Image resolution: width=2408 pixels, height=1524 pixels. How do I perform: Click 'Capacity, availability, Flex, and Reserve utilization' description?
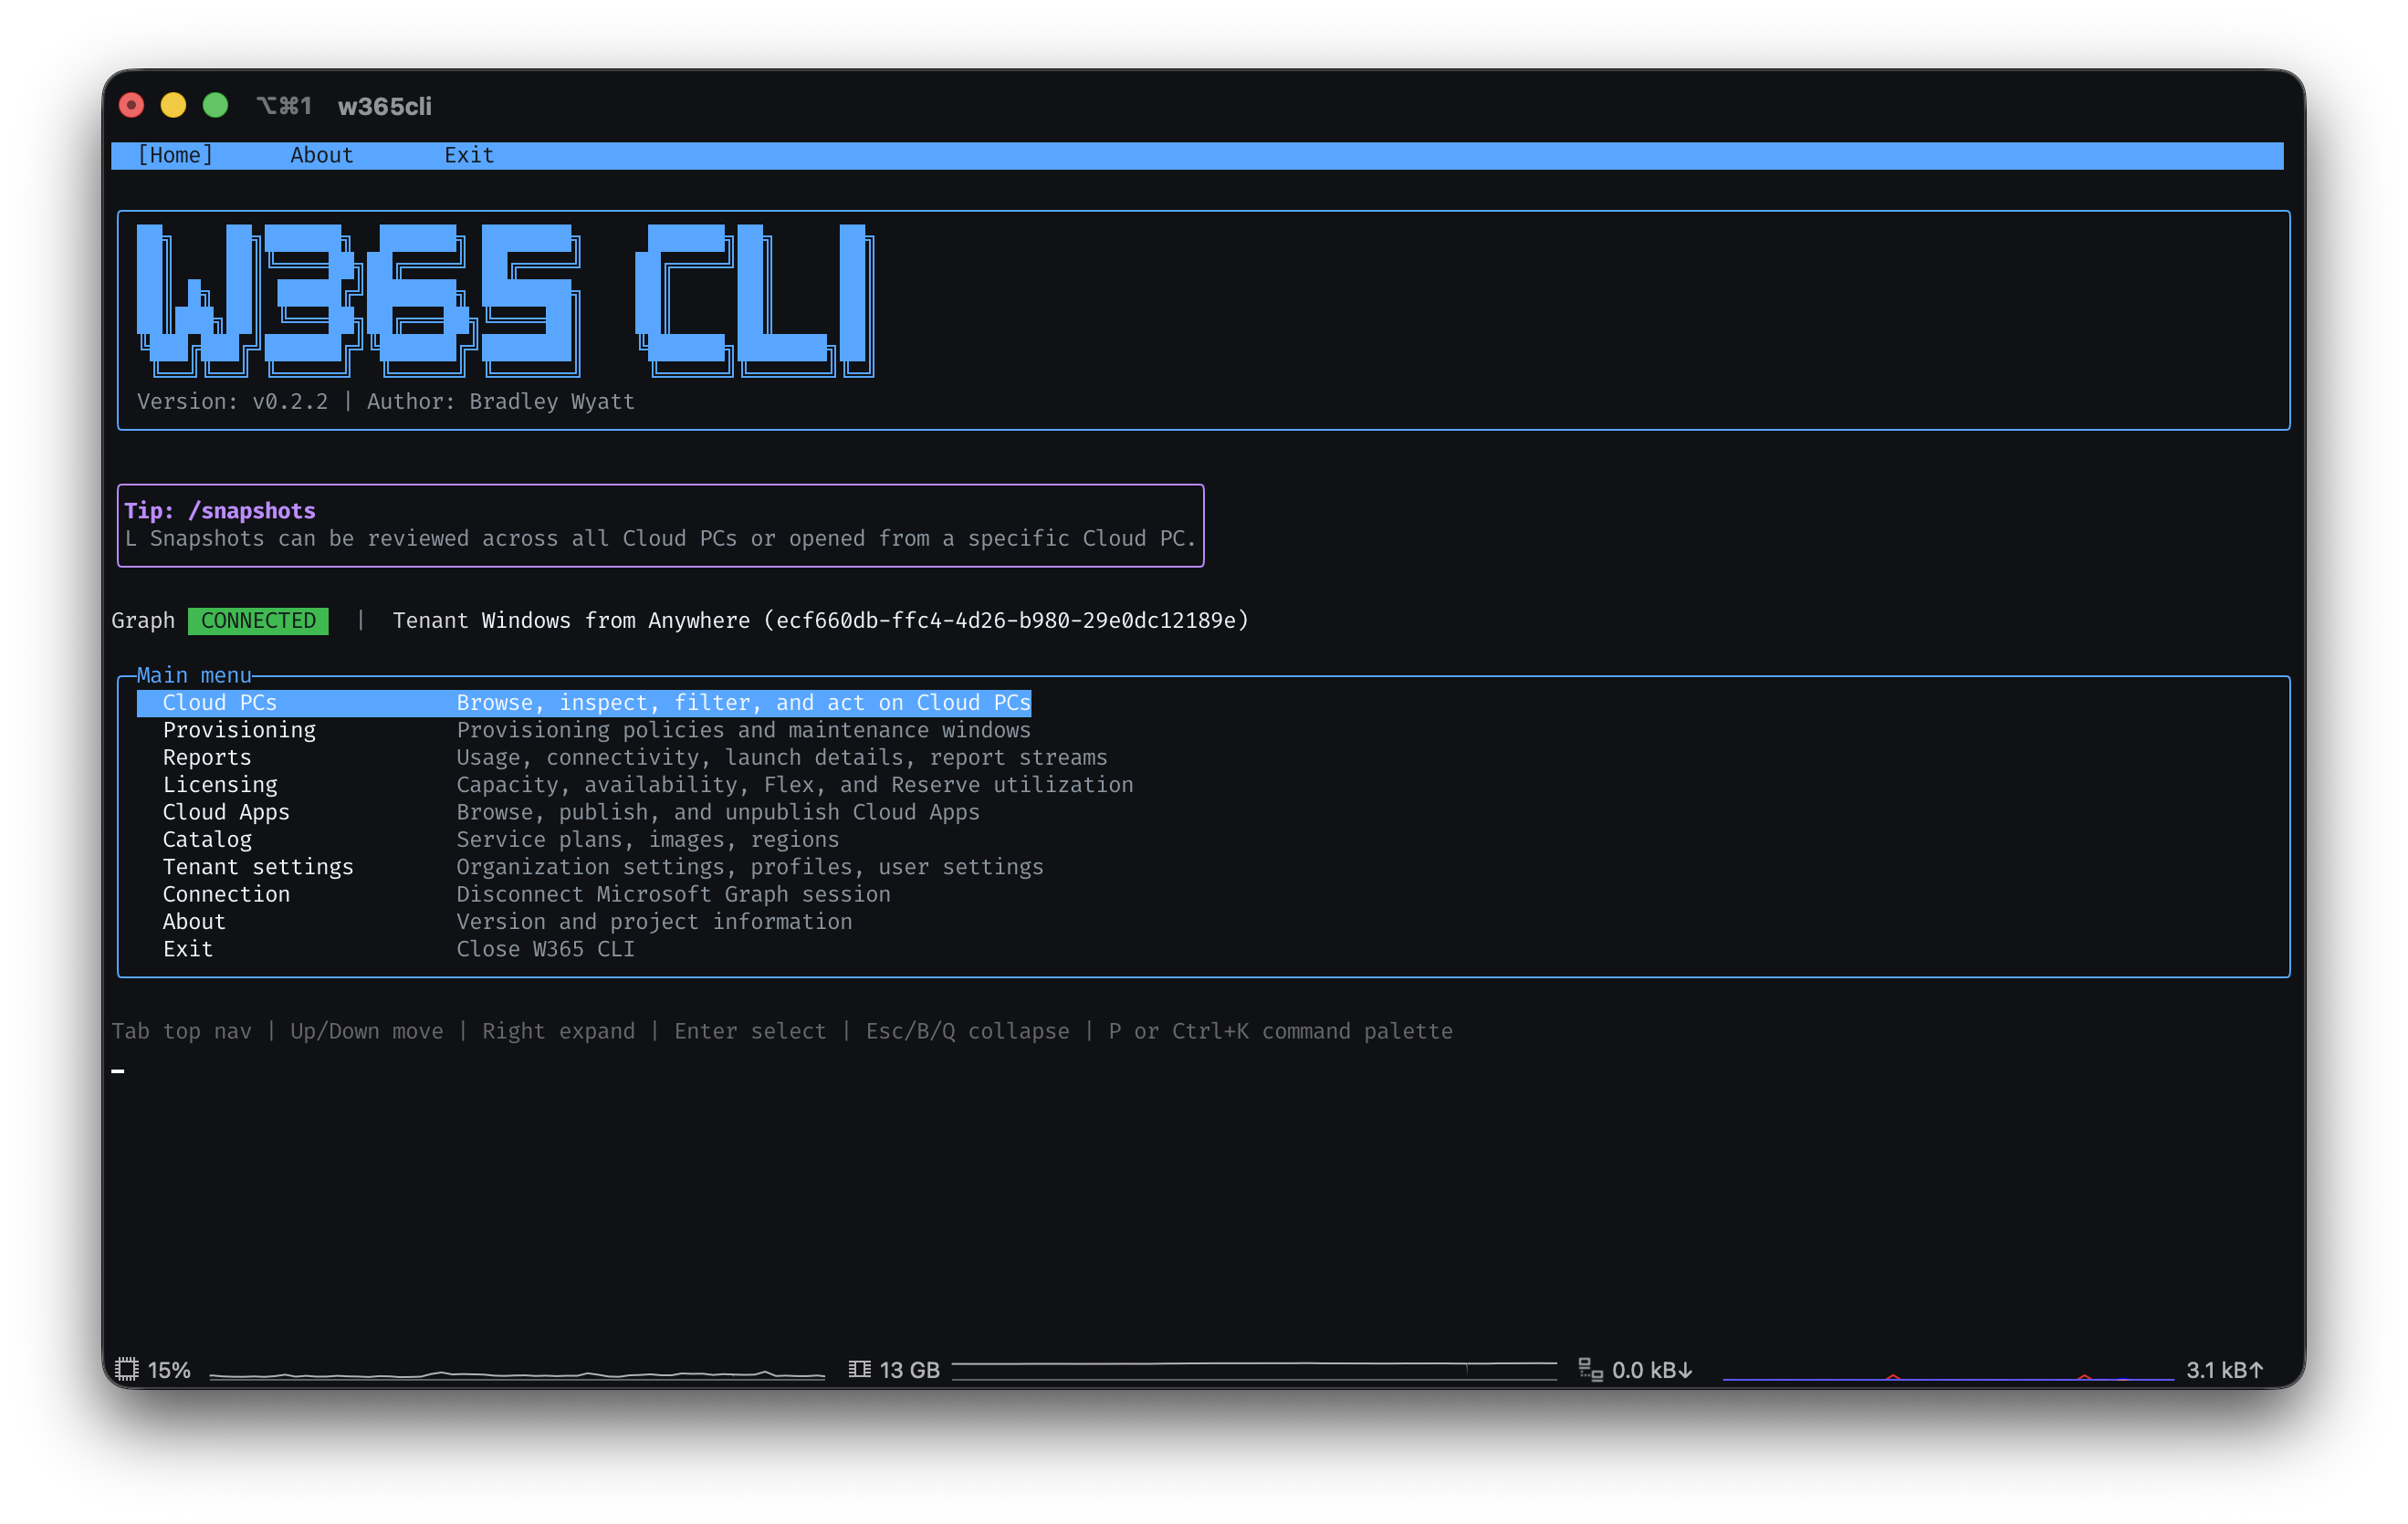click(x=795, y=785)
